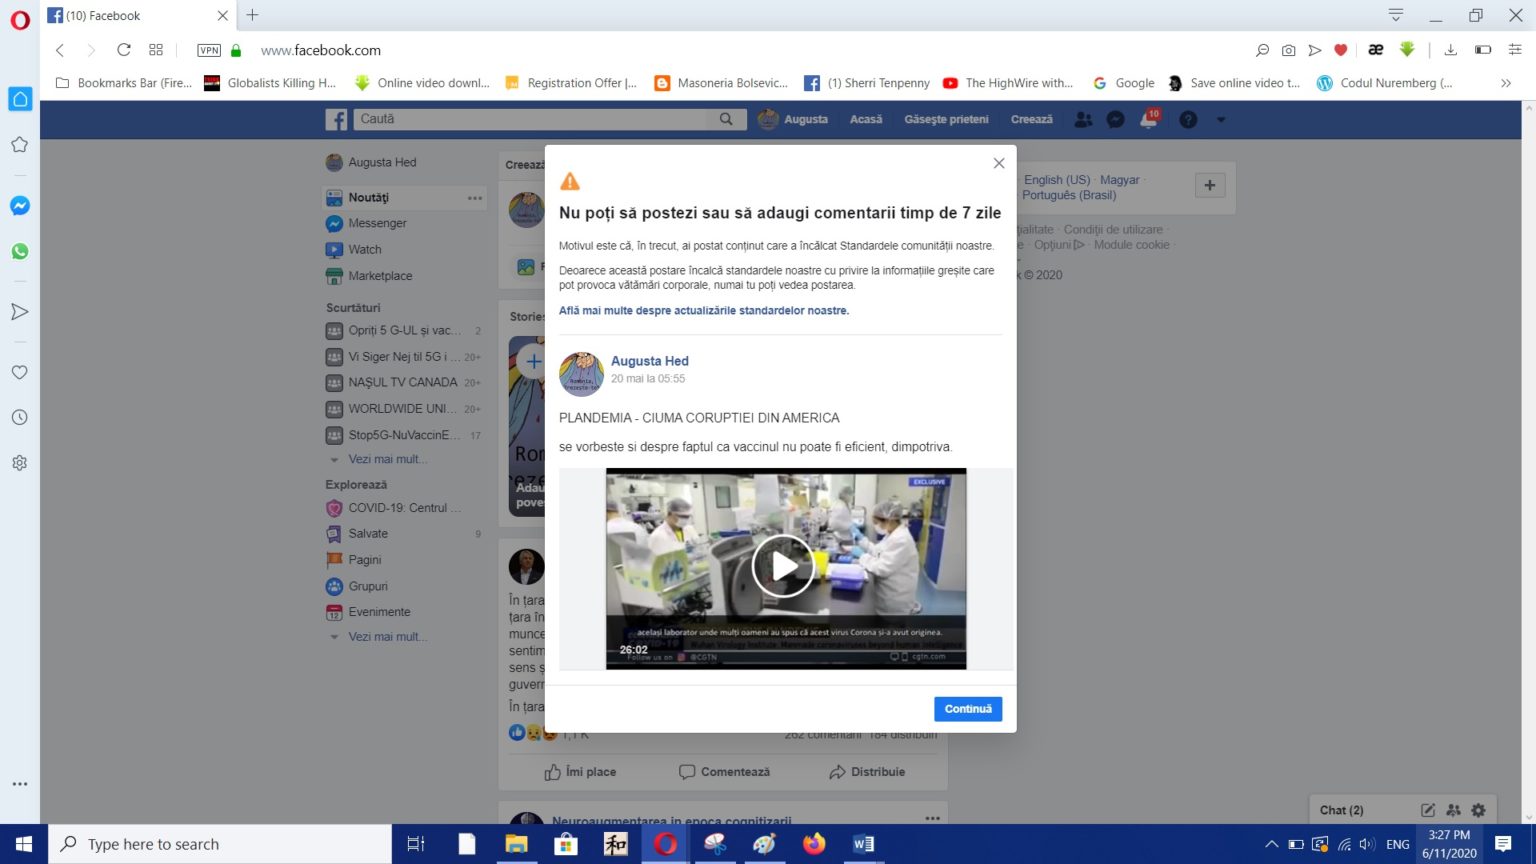Viewport: 1536px width, 864px height.
Task: Click the Messenger icon in Opera sidebar
Action: (x=19, y=205)
